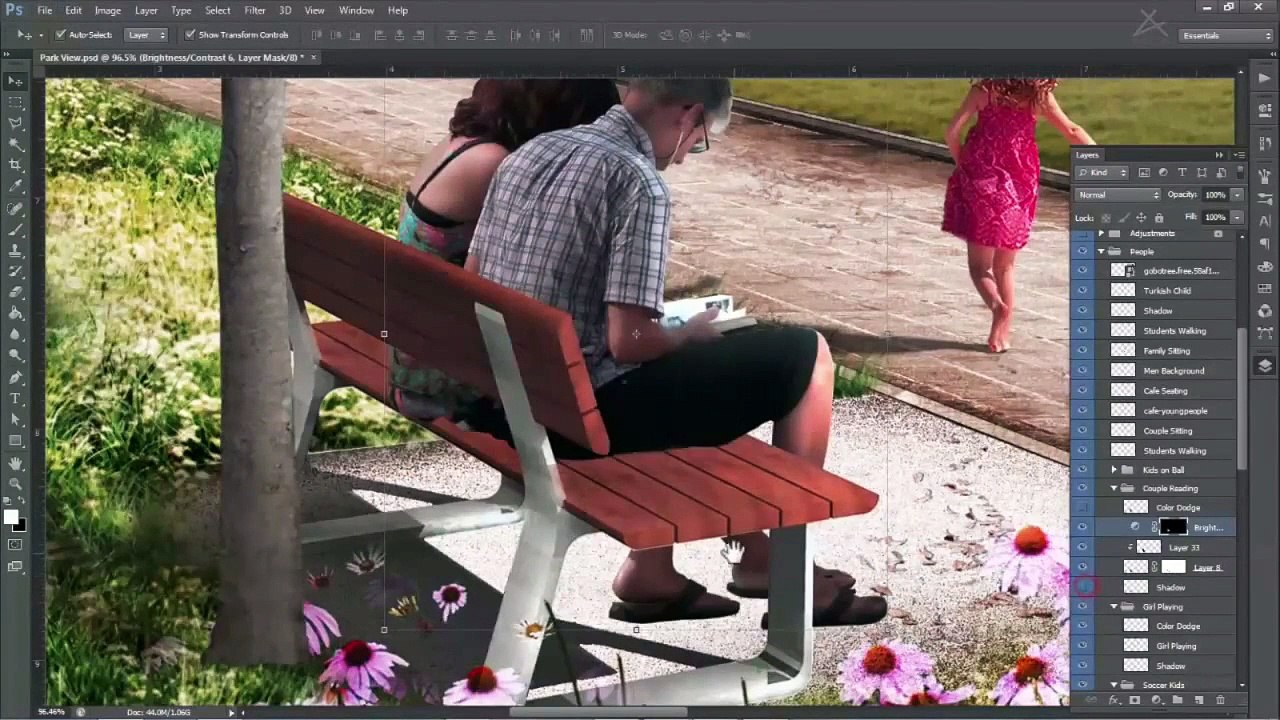1280x720 pixels.
Task: Select the Paint Bucket tool
Action: (15, 313)
